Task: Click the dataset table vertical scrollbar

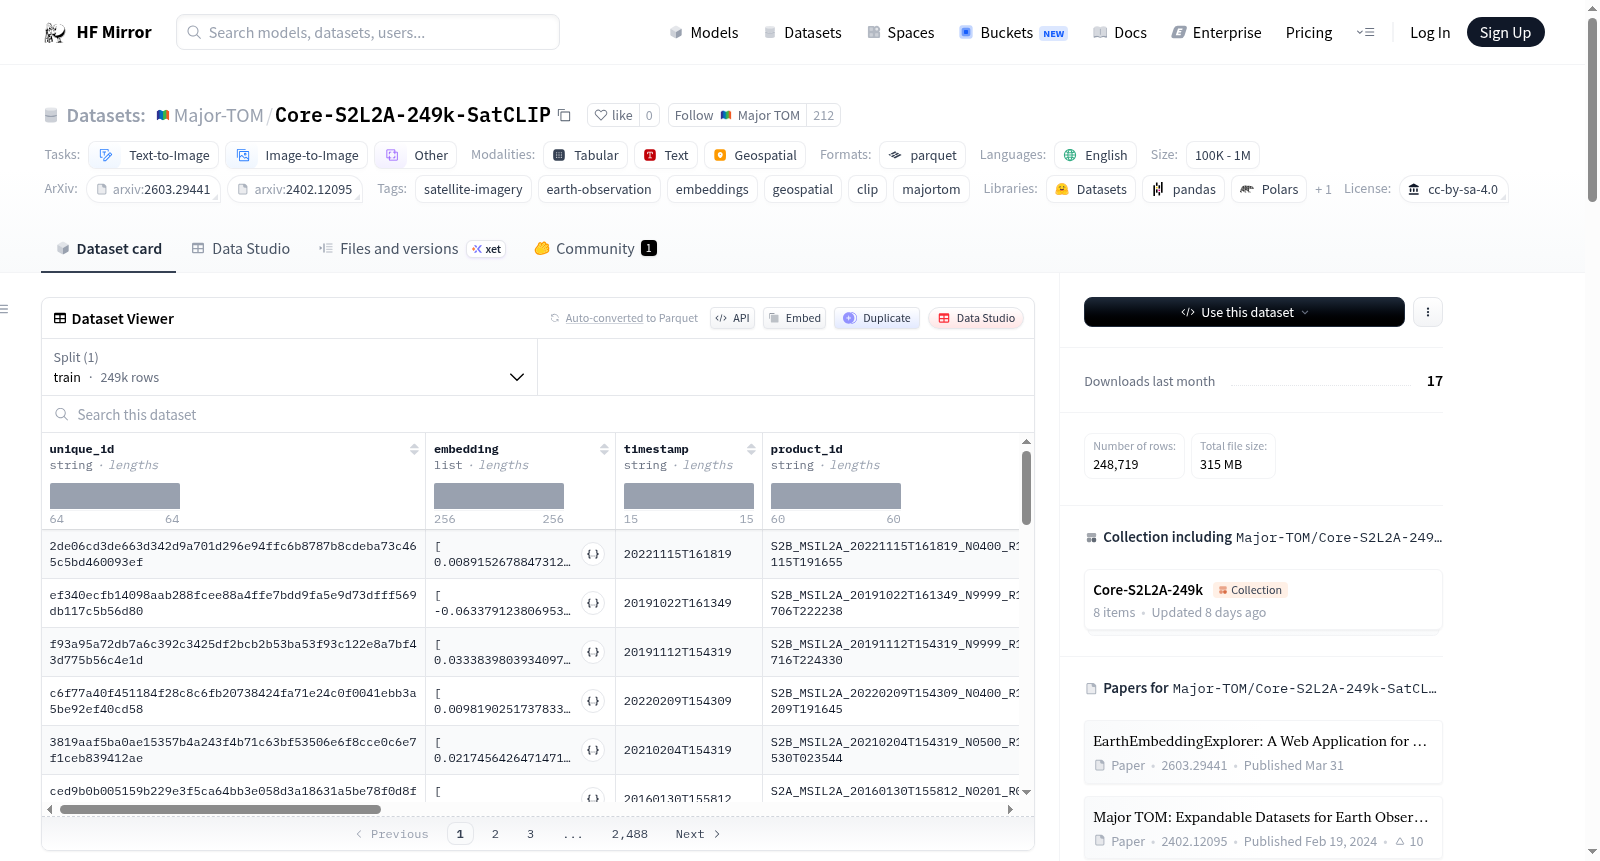Action: pos(1026,487)
